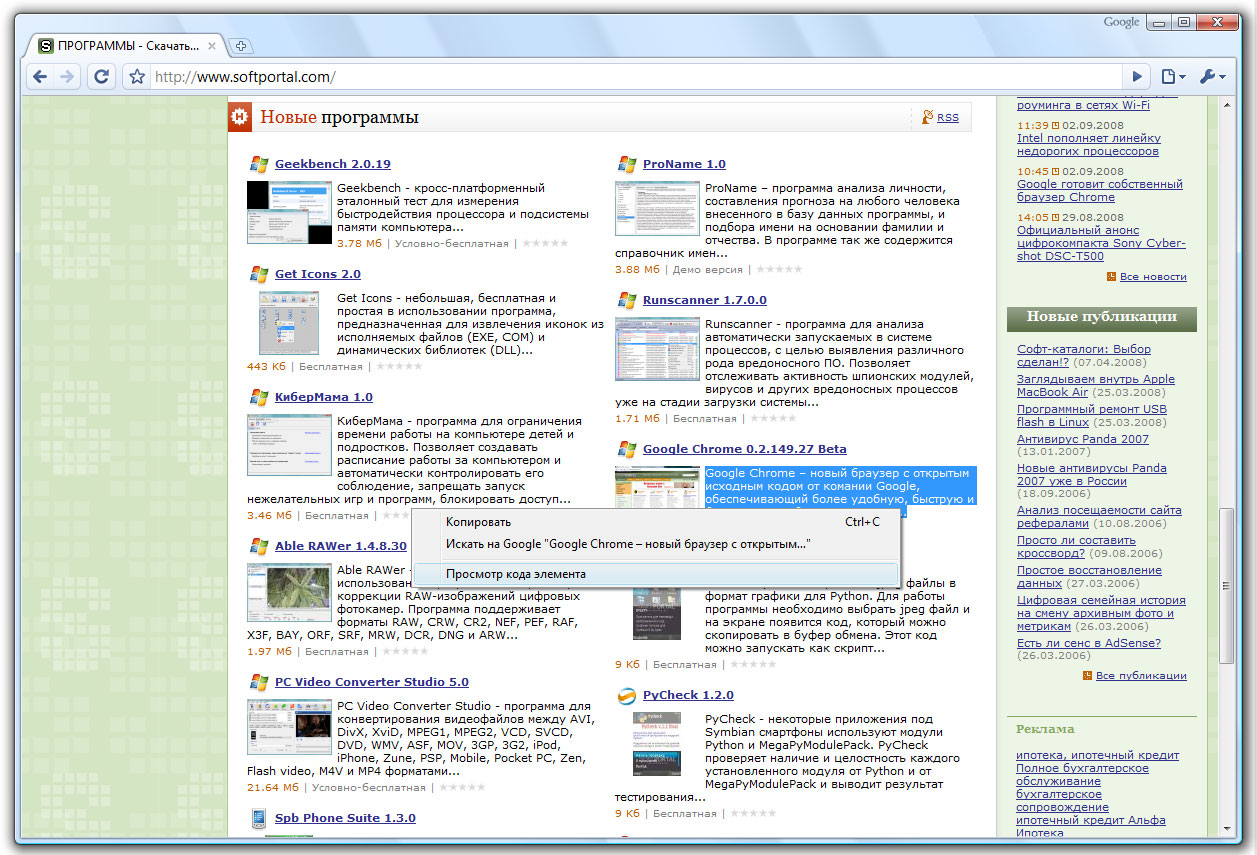Open Intel пополняет линейку недорогих процессоров news
This screenshot has height=855, width=1257.
1089,144
